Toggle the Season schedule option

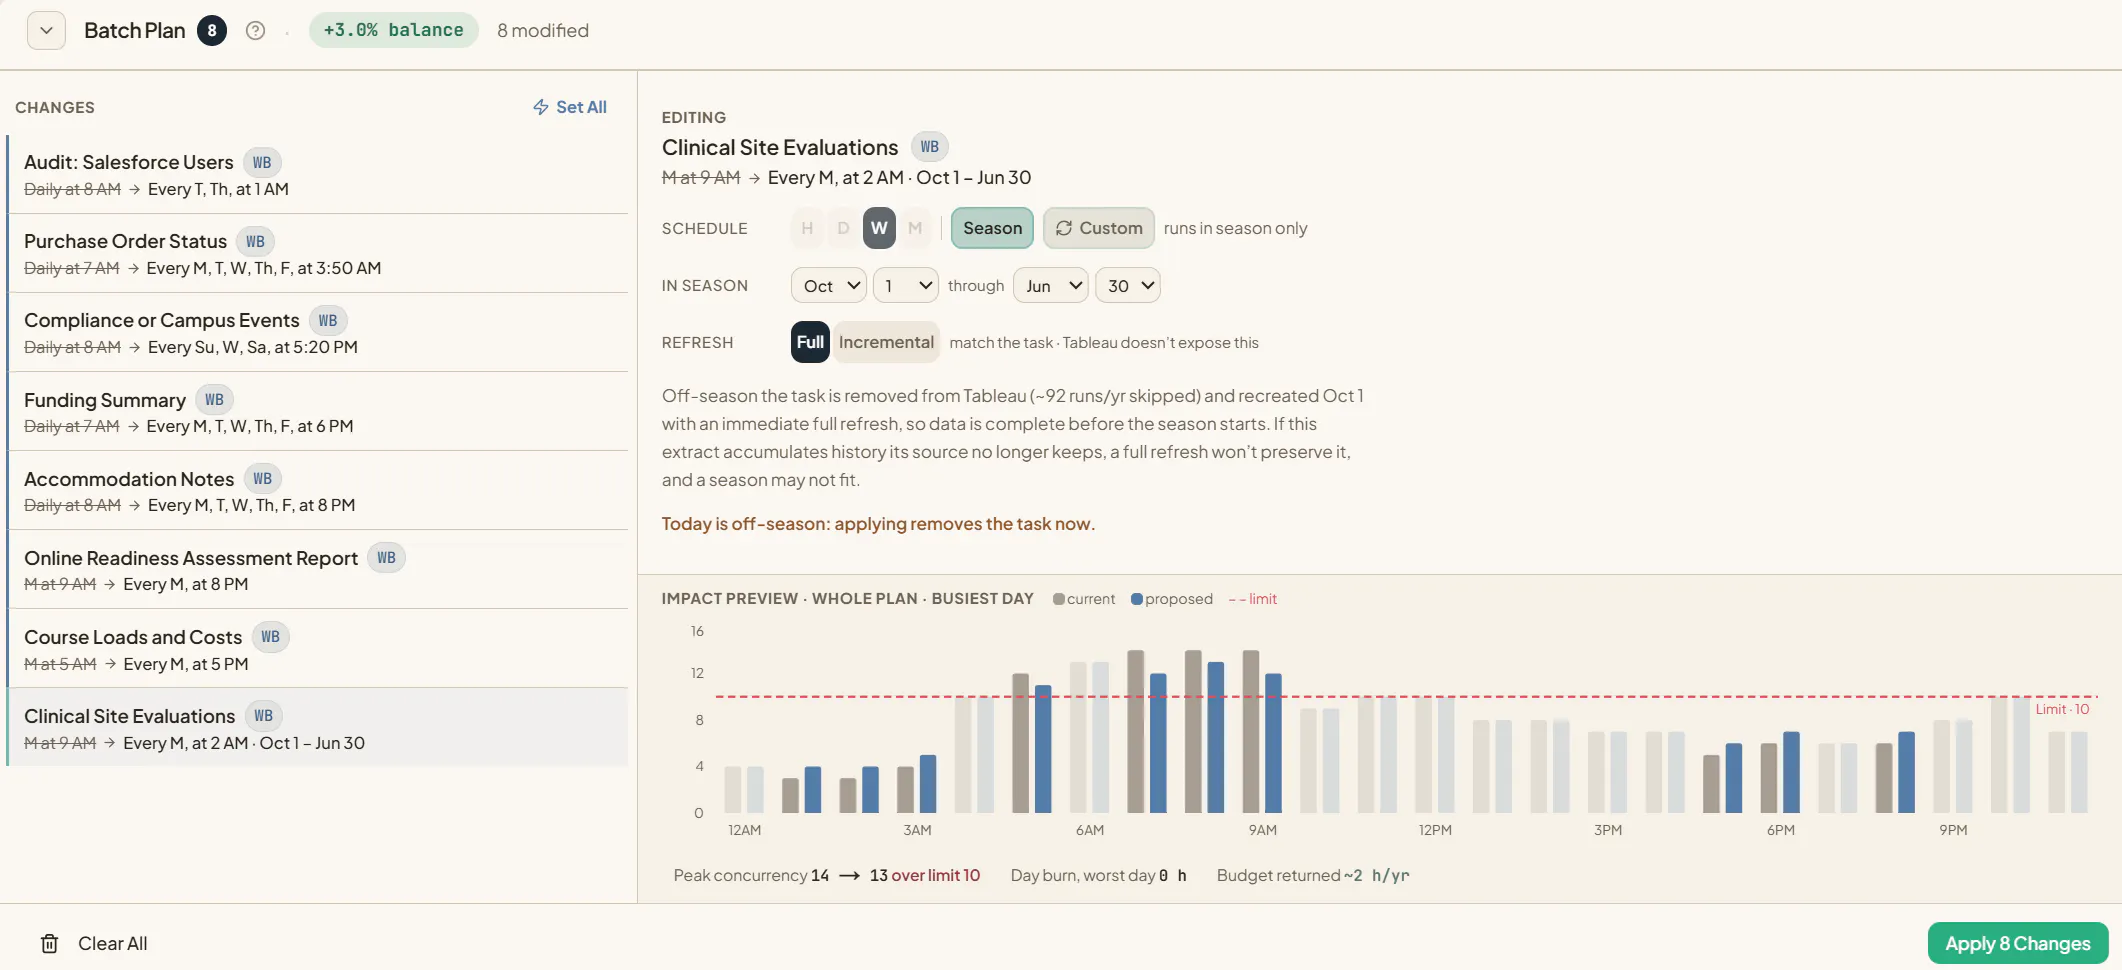(992, 228)
